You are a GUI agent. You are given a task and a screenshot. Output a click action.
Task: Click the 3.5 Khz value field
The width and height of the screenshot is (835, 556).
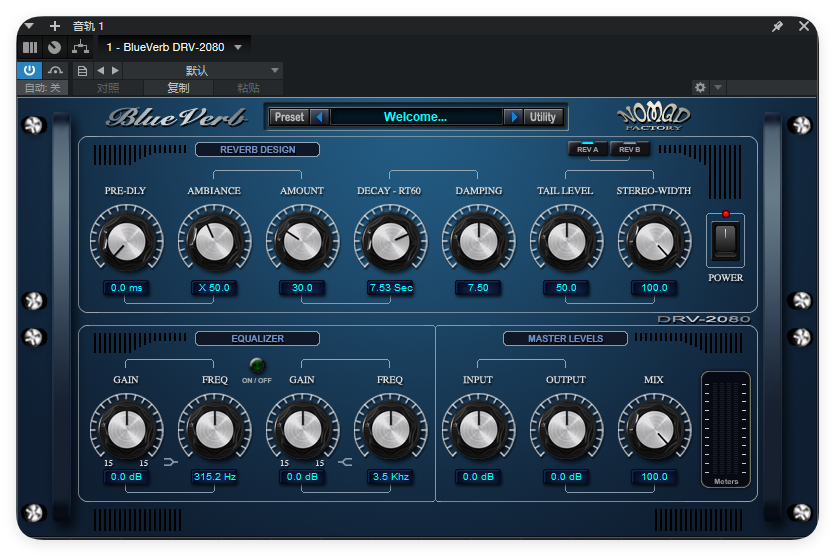click(x=390, y=477)
